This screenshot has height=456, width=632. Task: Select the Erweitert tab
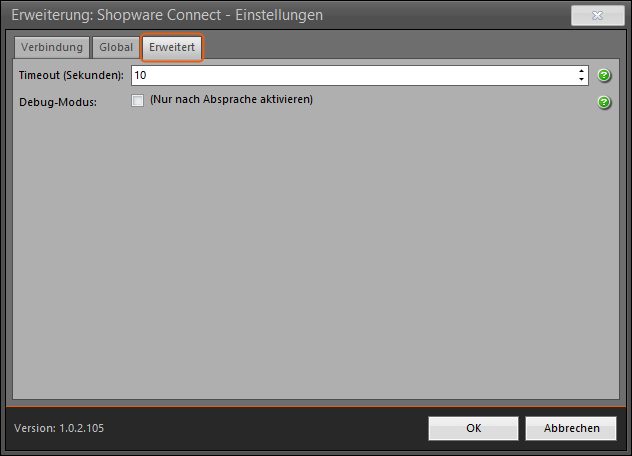pos(172,47)
